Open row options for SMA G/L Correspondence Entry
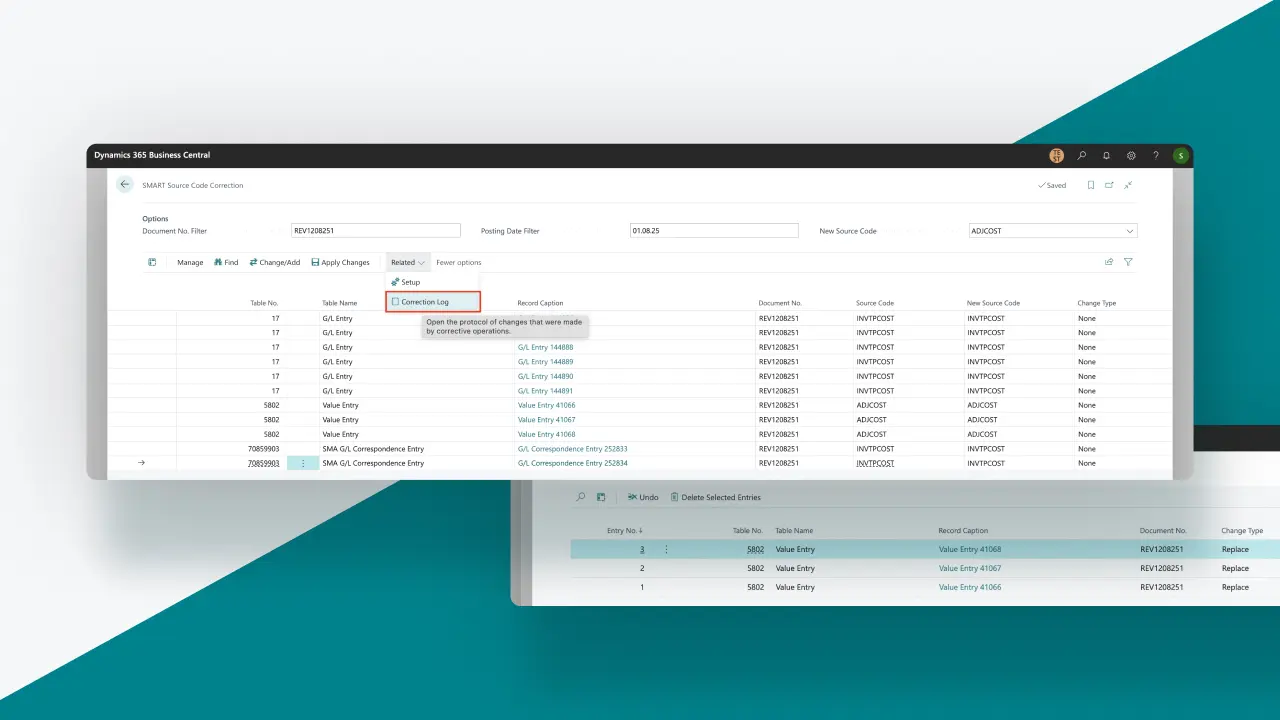 303,463
